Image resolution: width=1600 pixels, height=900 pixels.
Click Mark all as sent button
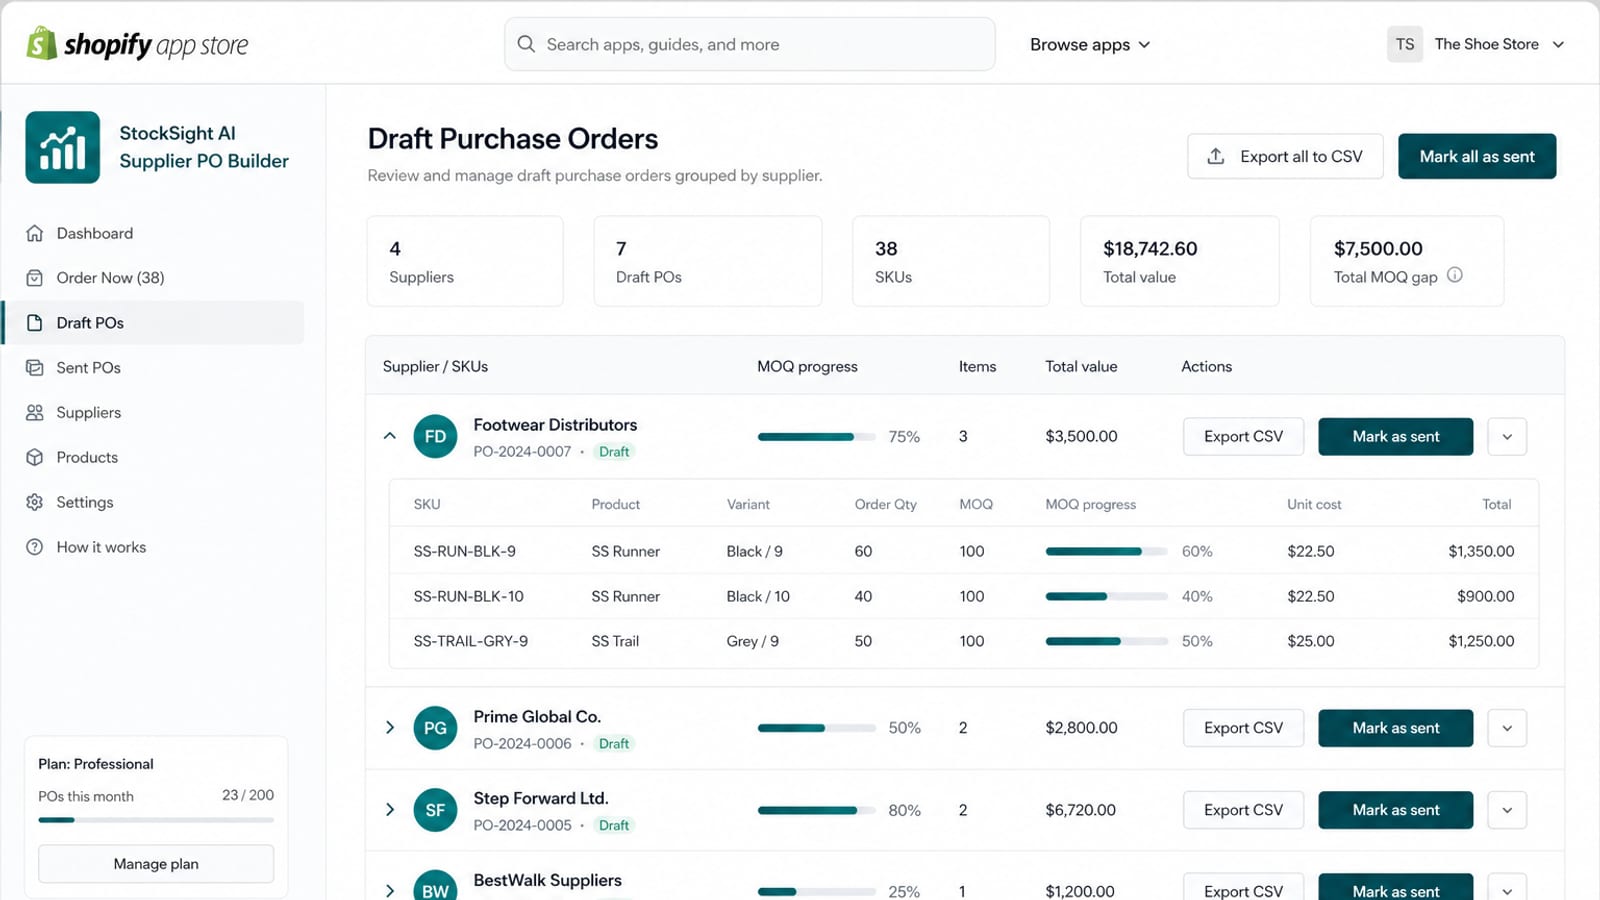tap(1477, 156)
